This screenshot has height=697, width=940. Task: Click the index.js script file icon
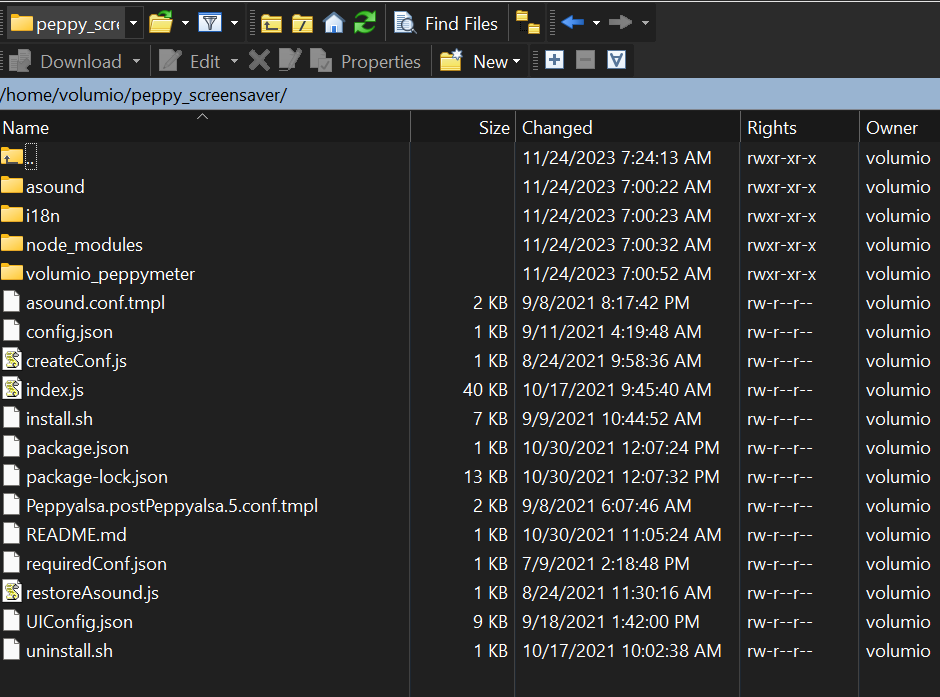[12, 389]
